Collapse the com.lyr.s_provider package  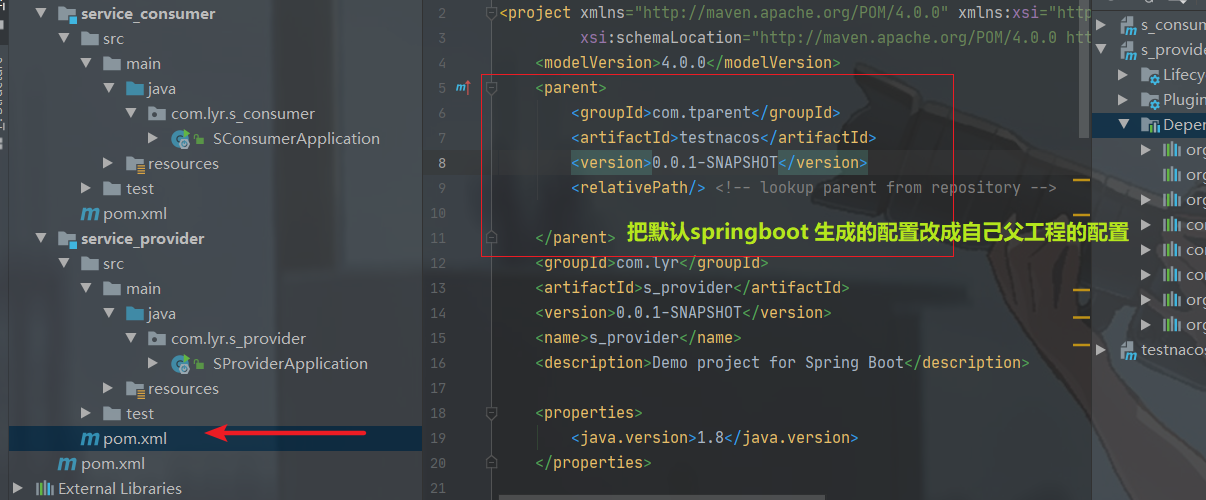(x=130, y=339)
